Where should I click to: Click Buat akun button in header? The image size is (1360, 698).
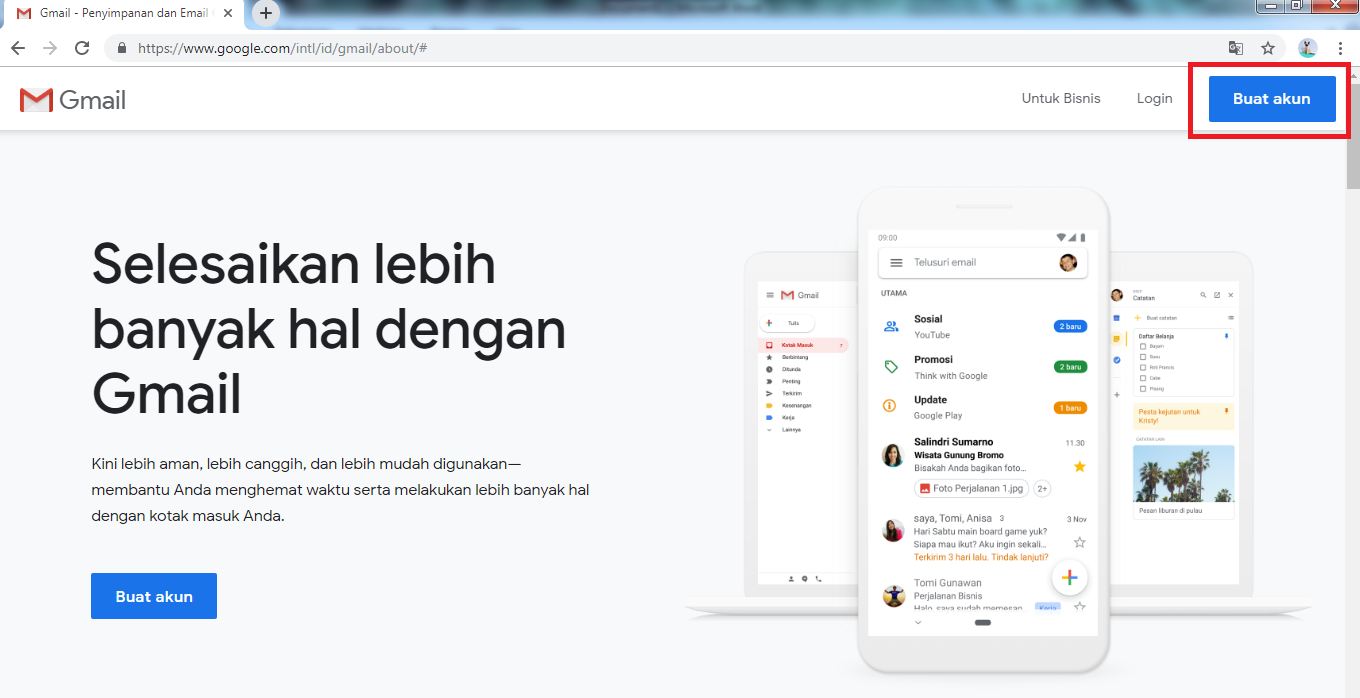[x=1271, y=99]
